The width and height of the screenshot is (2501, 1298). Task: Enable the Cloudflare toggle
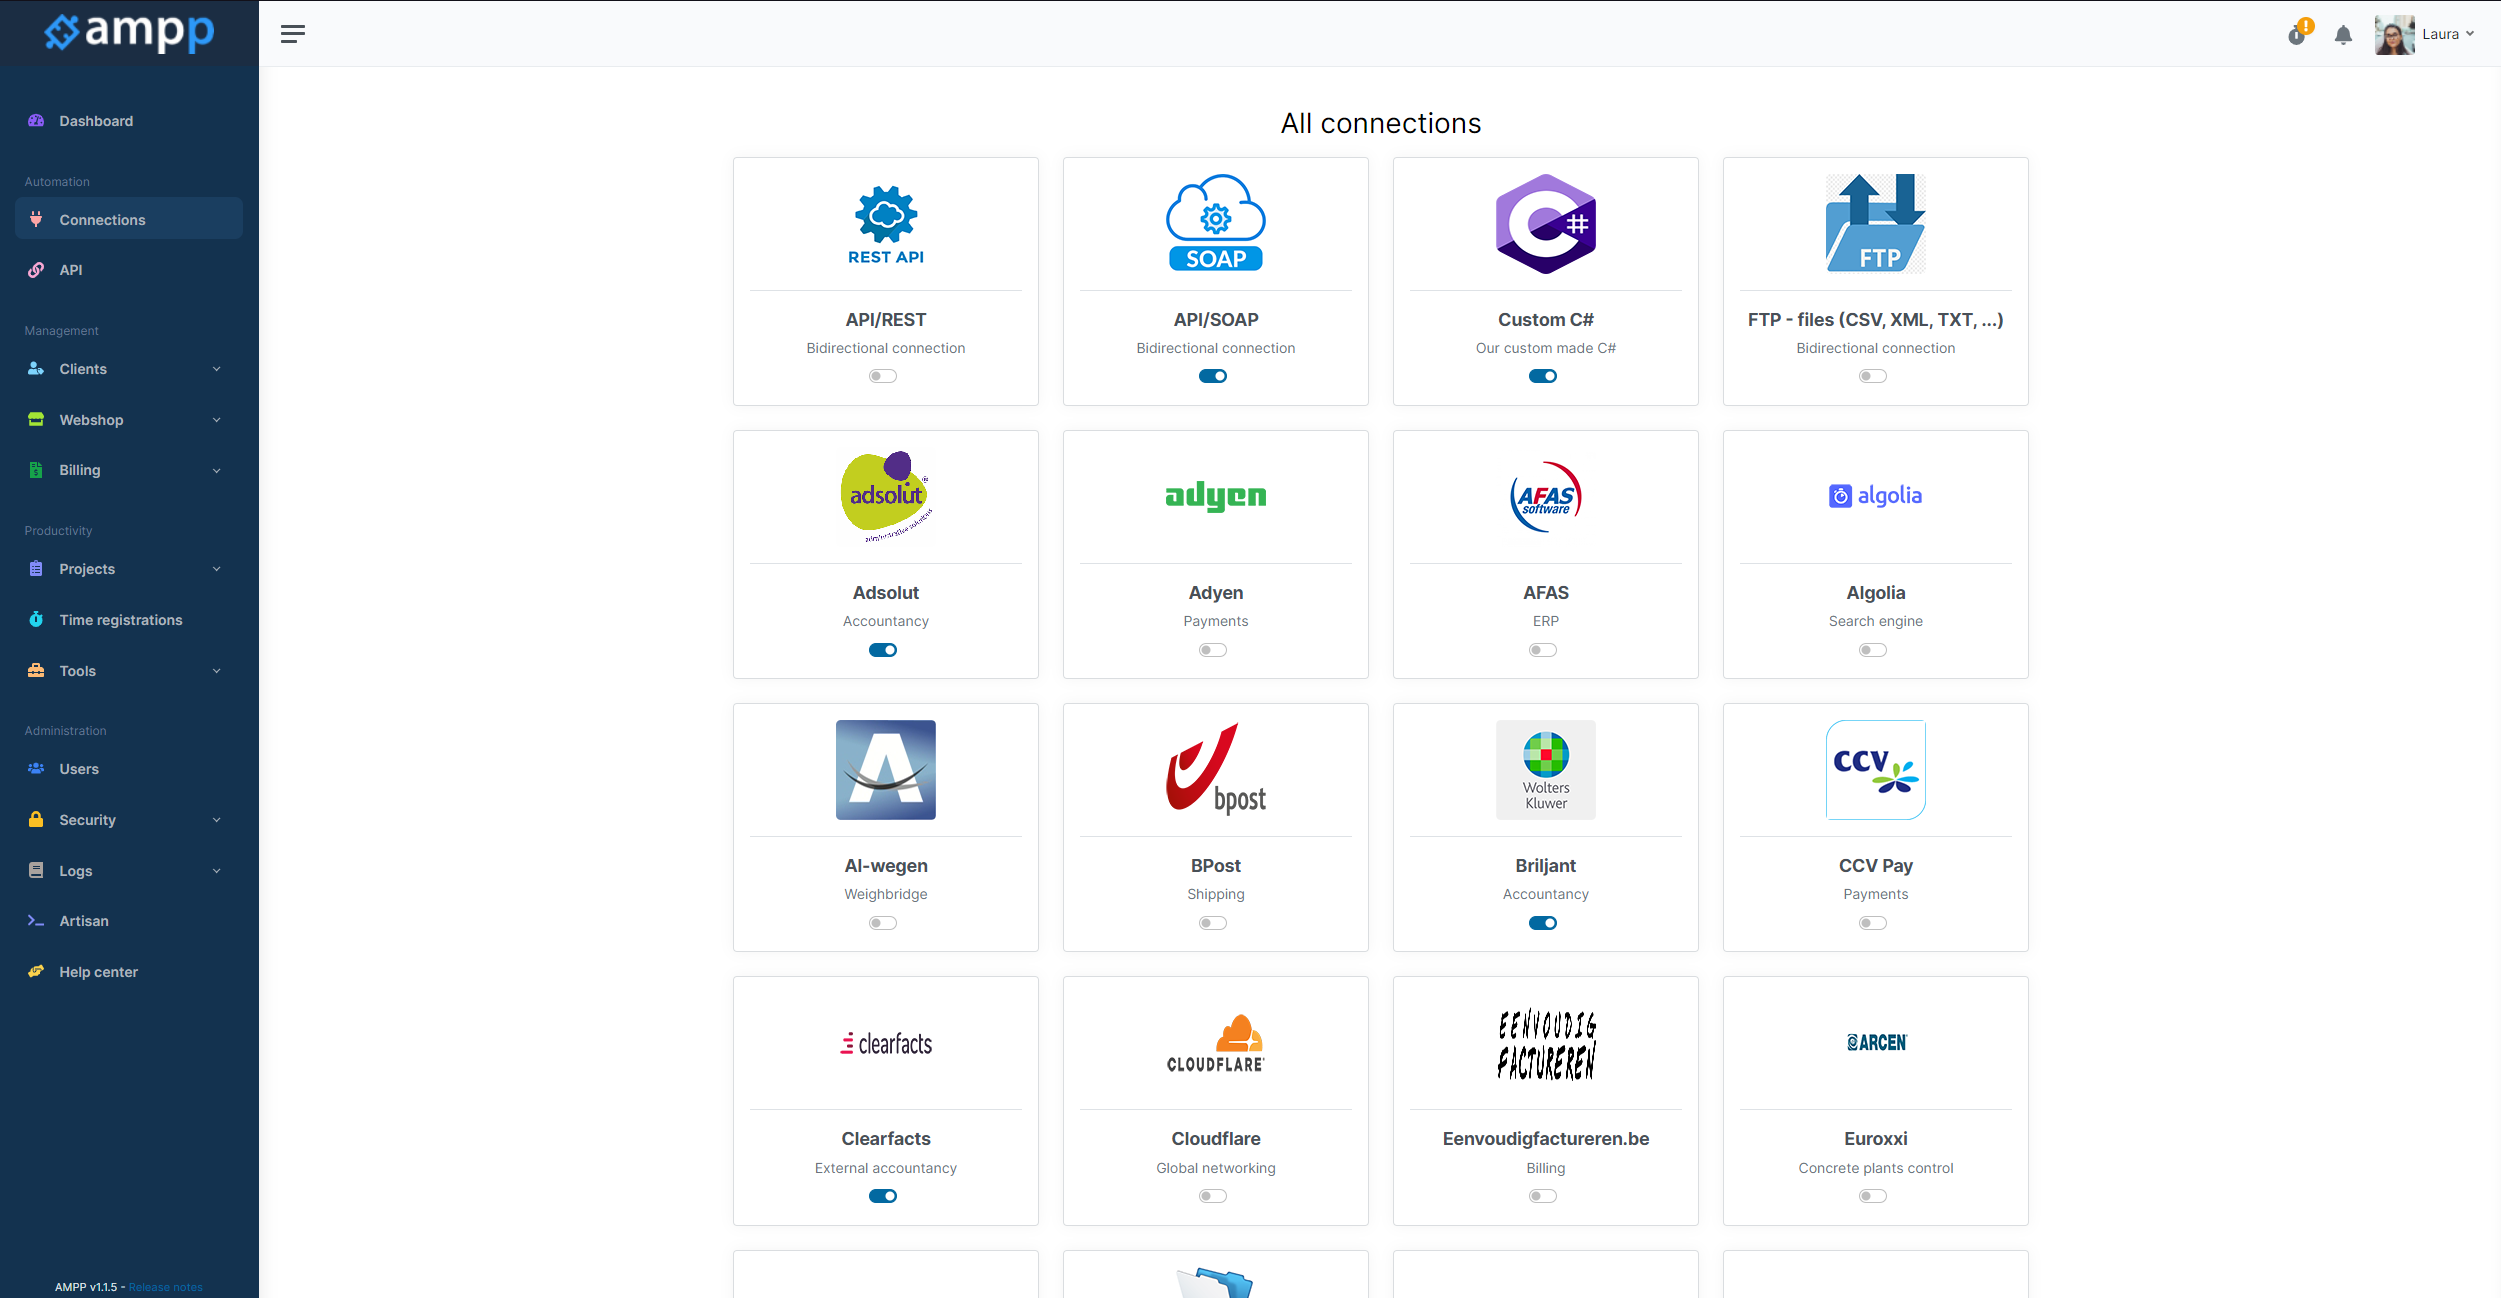1213,1196
